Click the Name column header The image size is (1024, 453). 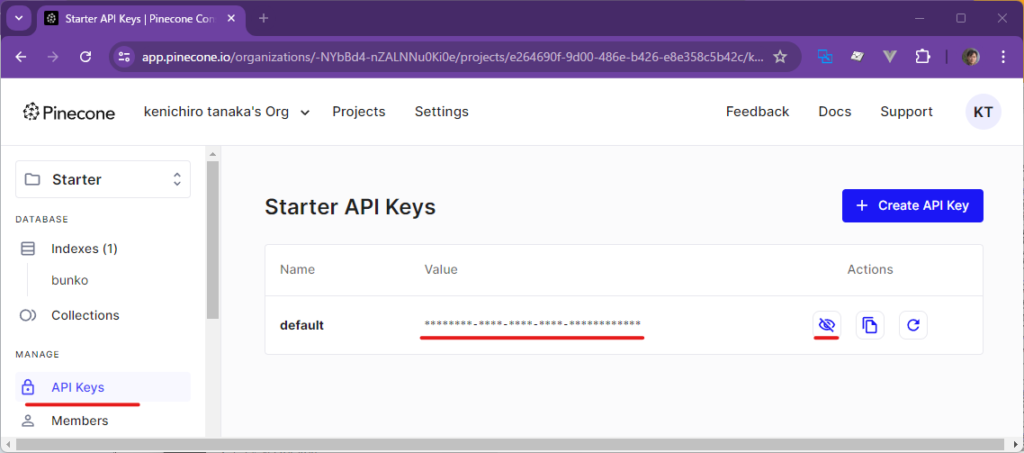tap(297, 270)
